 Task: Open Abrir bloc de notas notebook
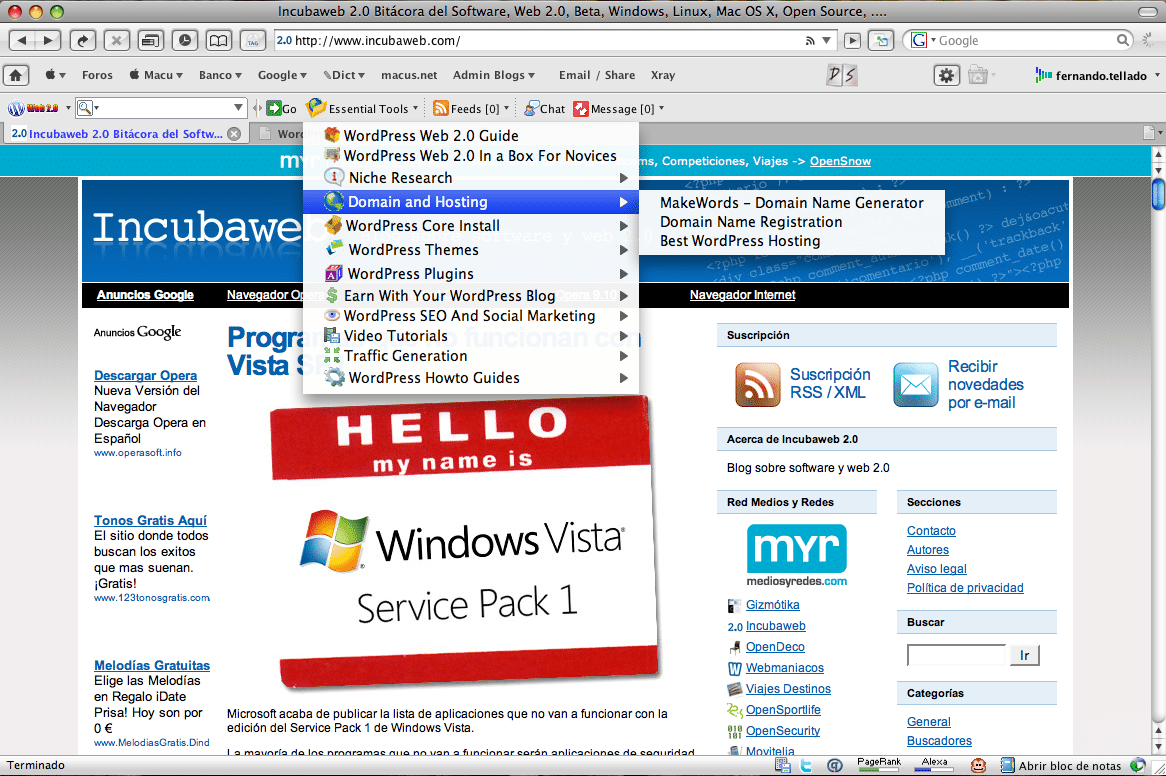1060,766
